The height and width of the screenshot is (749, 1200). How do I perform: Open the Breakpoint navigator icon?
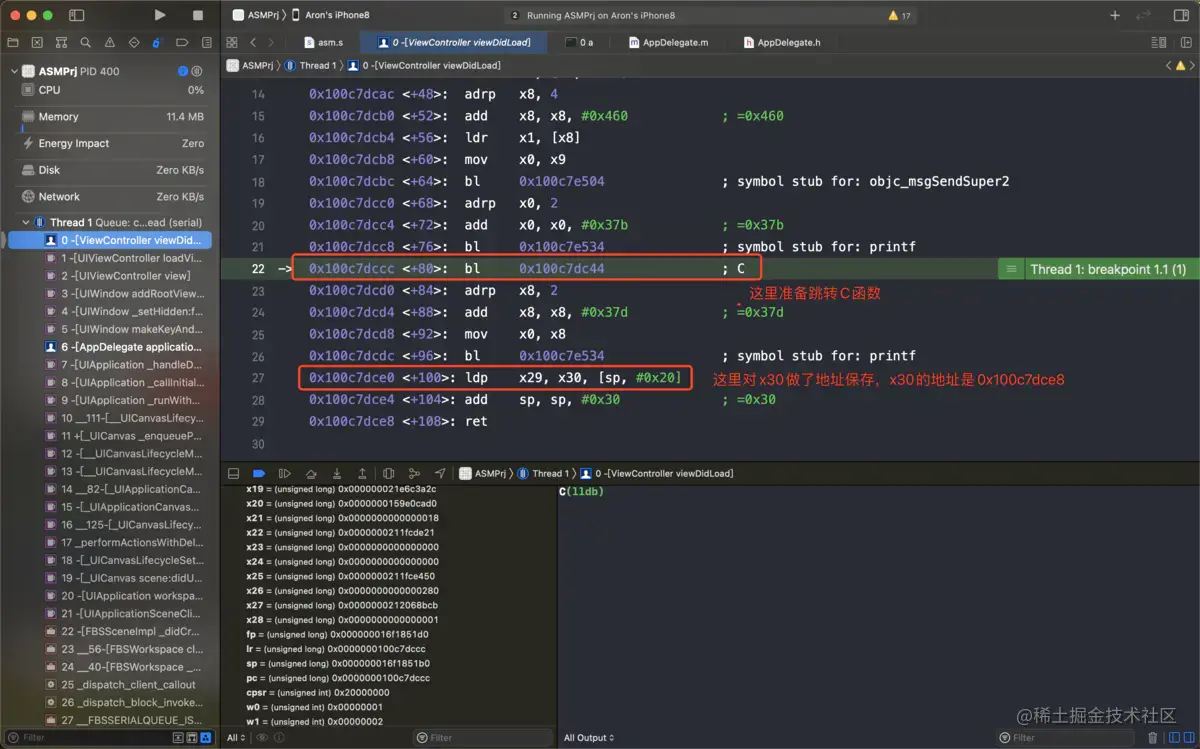tap(181, 43)
